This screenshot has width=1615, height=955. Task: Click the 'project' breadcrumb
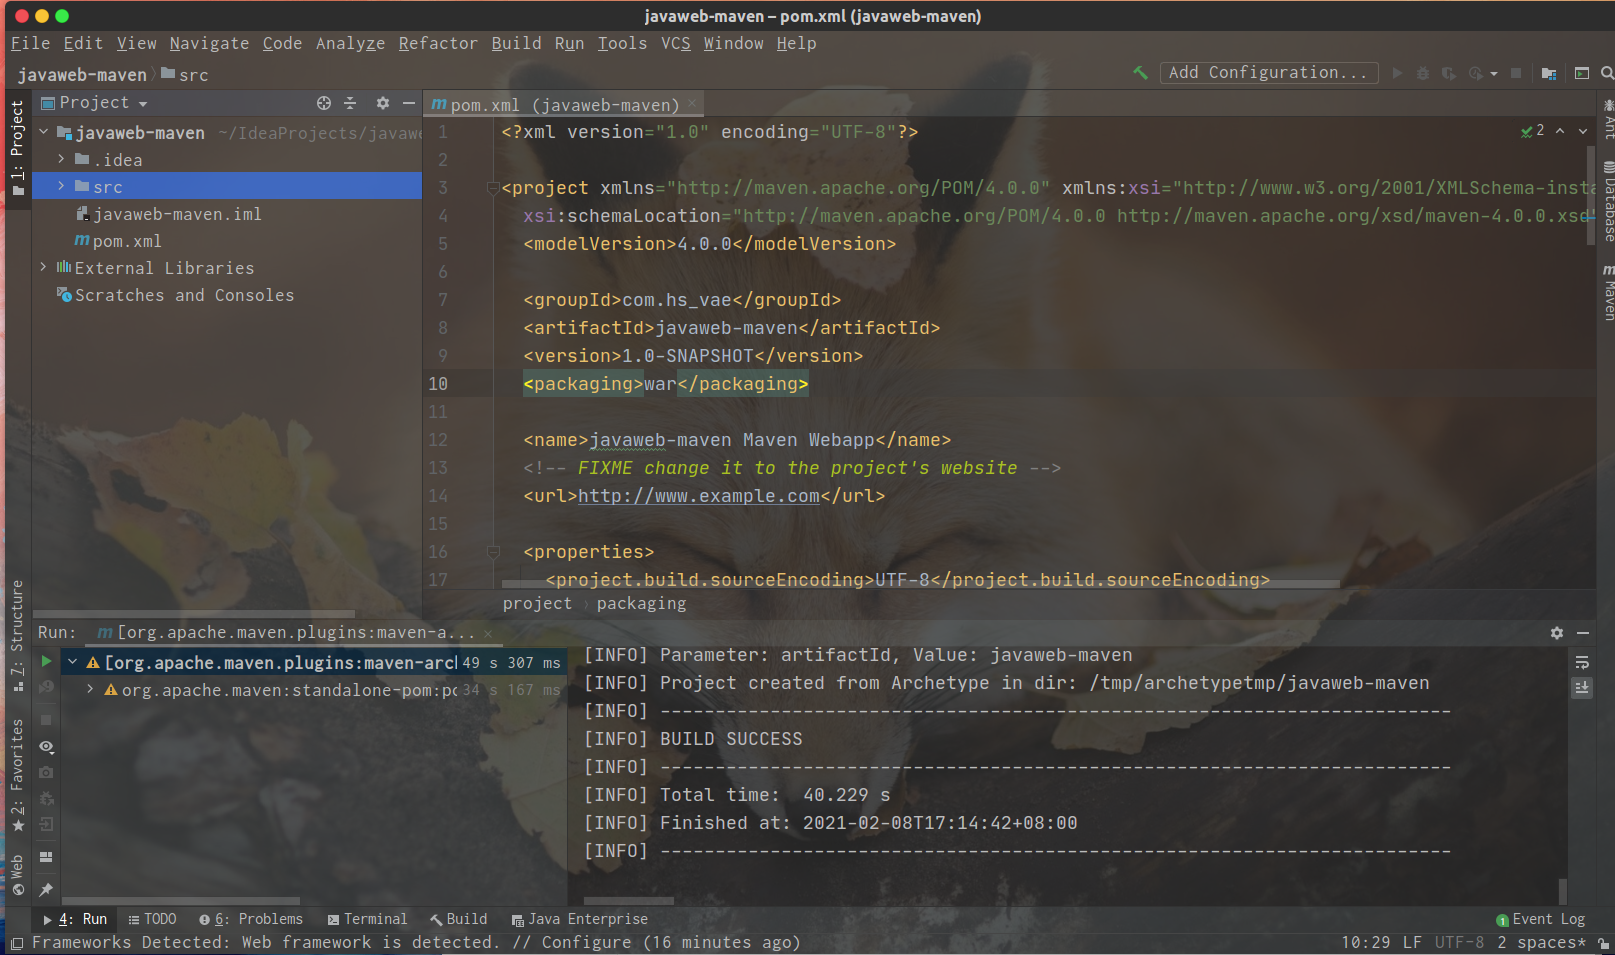pos(537,603)
